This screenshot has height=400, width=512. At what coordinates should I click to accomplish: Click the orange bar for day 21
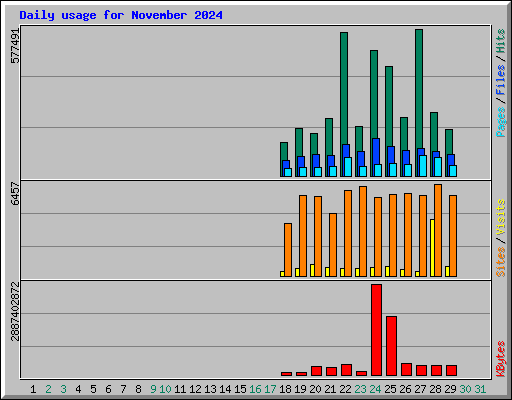click(333, 245)
